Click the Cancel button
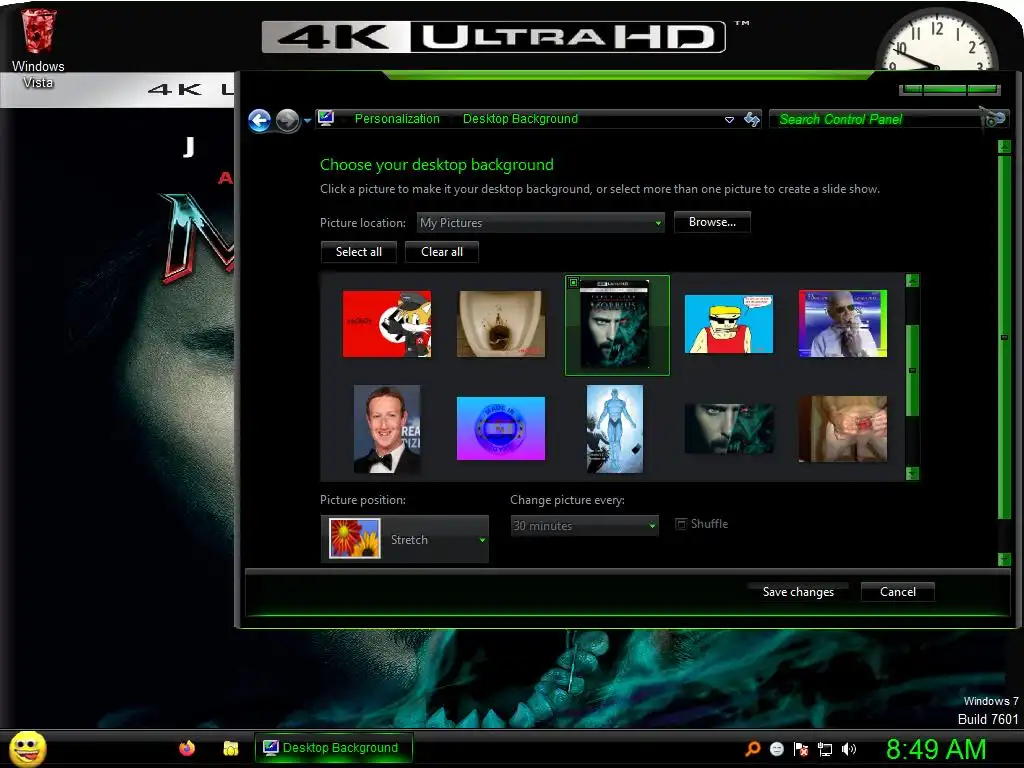Viewport: 1024px width, 768px height. tap(897, 592)
